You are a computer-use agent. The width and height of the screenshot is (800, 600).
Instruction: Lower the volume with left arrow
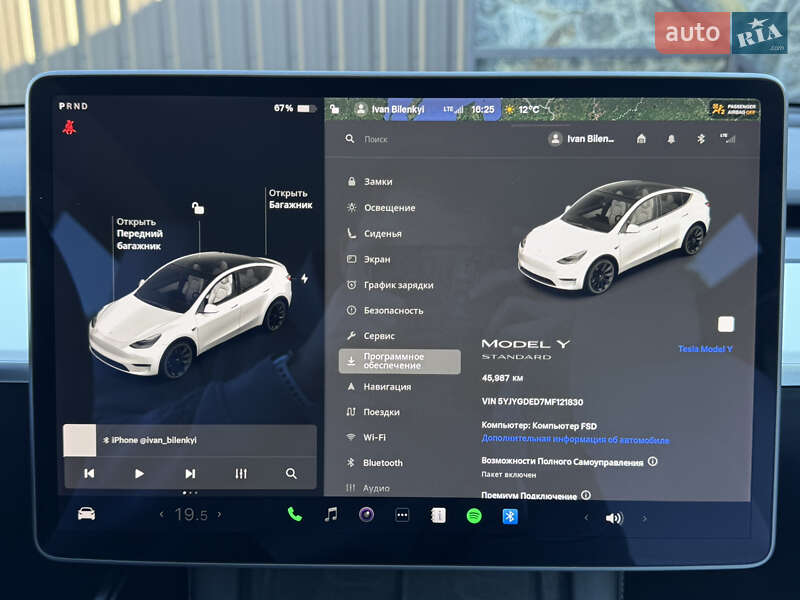pos(586,517)
